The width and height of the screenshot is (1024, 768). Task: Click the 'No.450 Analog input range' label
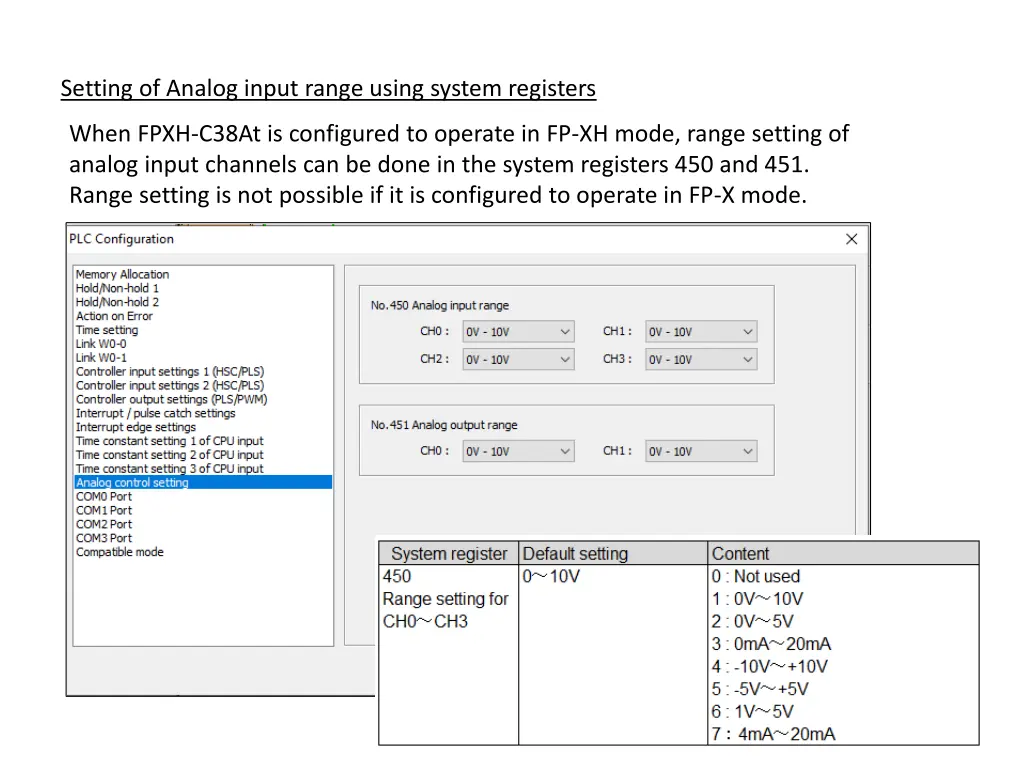click(440, 305)
